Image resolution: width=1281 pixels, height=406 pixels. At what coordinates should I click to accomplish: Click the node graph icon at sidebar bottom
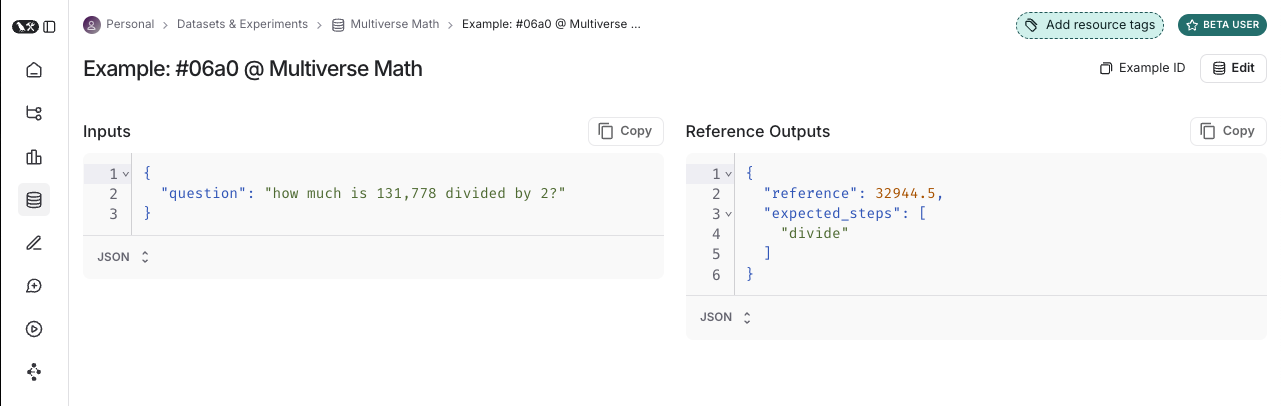click(x=34, y=372)
